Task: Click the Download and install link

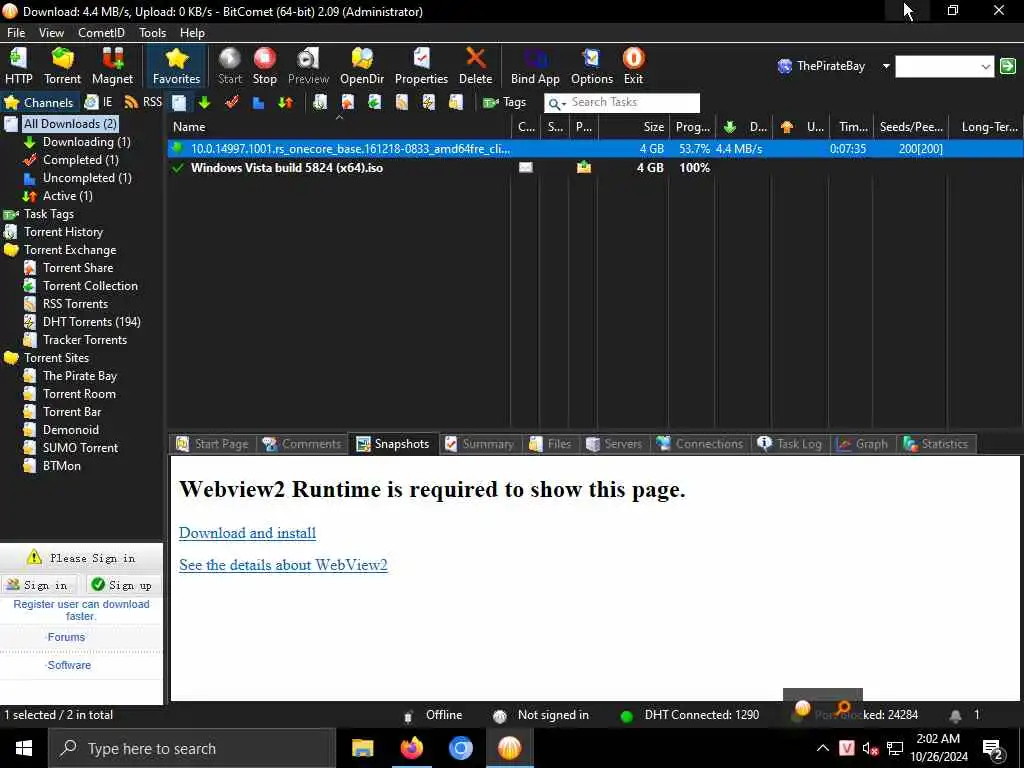Action: coord(248,533)
